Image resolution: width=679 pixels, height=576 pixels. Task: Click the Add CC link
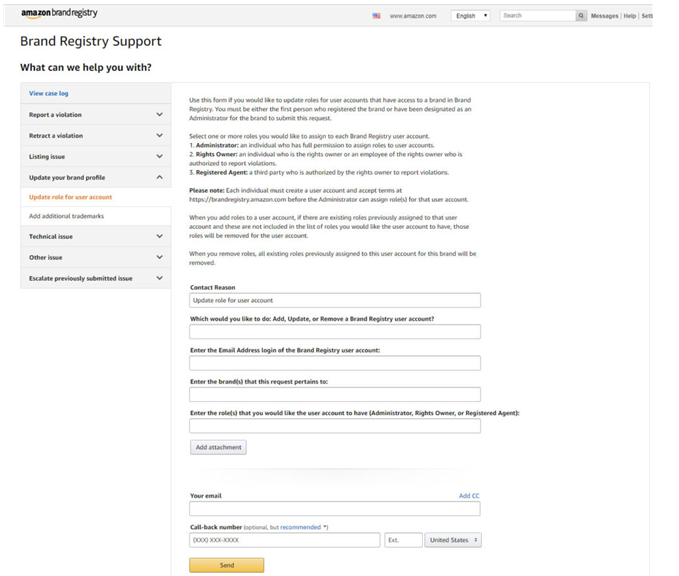point(469,495)
